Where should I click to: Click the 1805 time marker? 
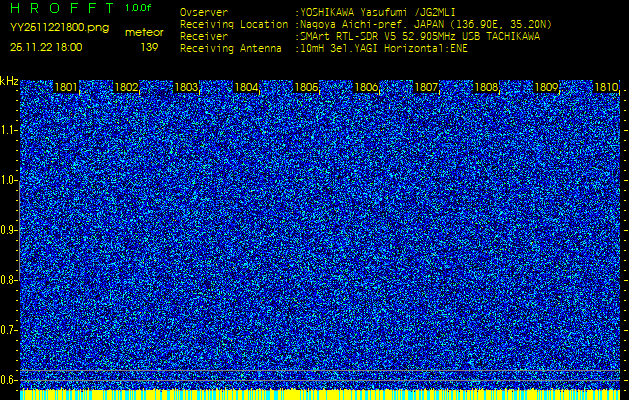(x=306, y=87)
